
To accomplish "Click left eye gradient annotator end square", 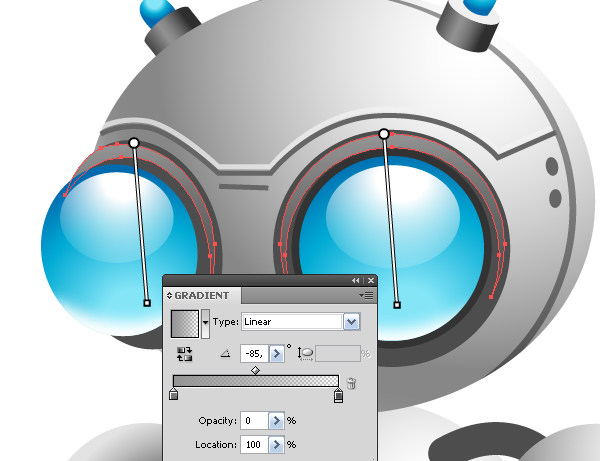I will (x=147, y=303).
